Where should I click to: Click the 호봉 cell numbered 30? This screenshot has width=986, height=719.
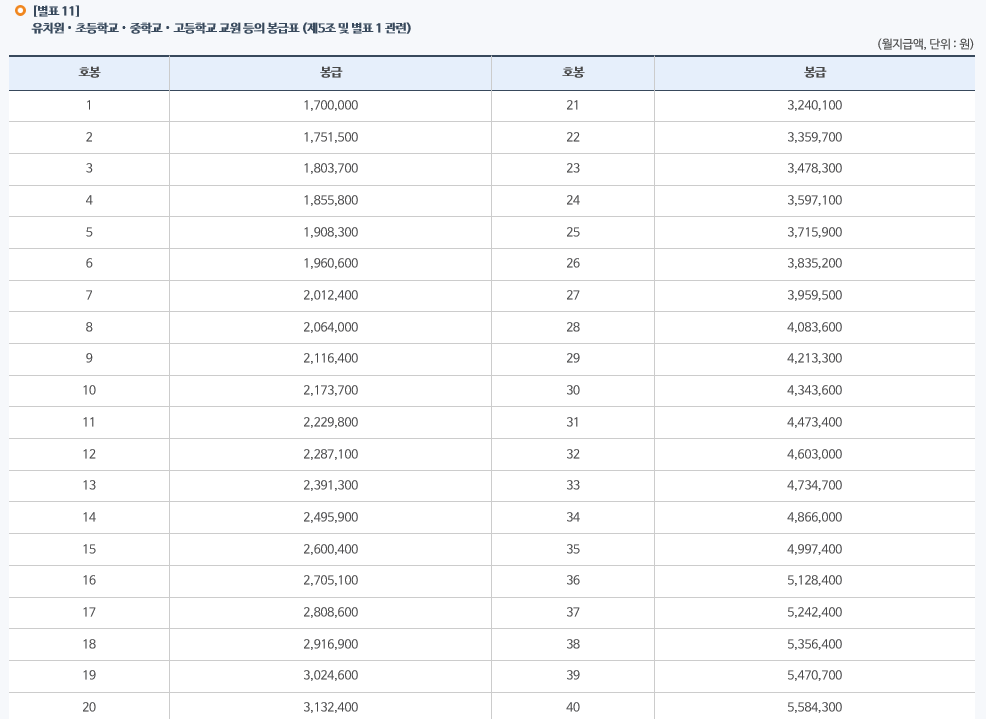point(572,390)
